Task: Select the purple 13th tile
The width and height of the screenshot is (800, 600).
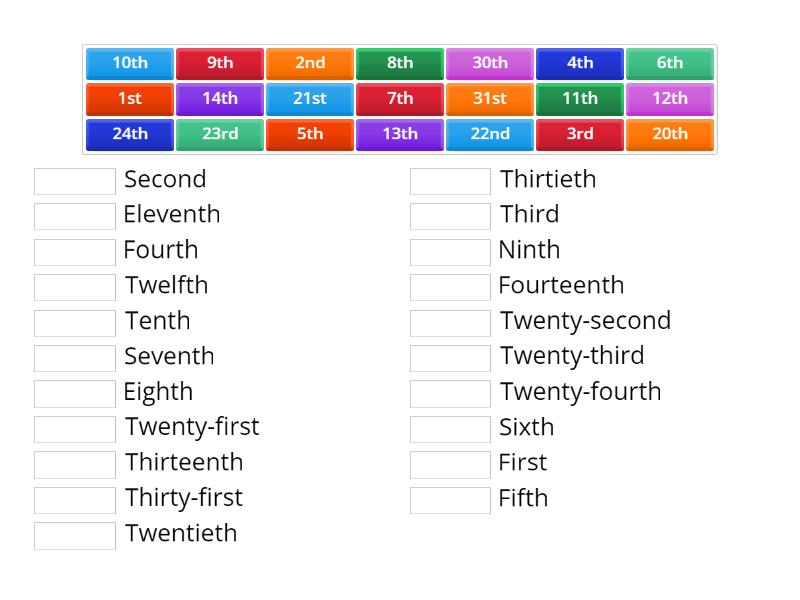Action: [400, 134]
